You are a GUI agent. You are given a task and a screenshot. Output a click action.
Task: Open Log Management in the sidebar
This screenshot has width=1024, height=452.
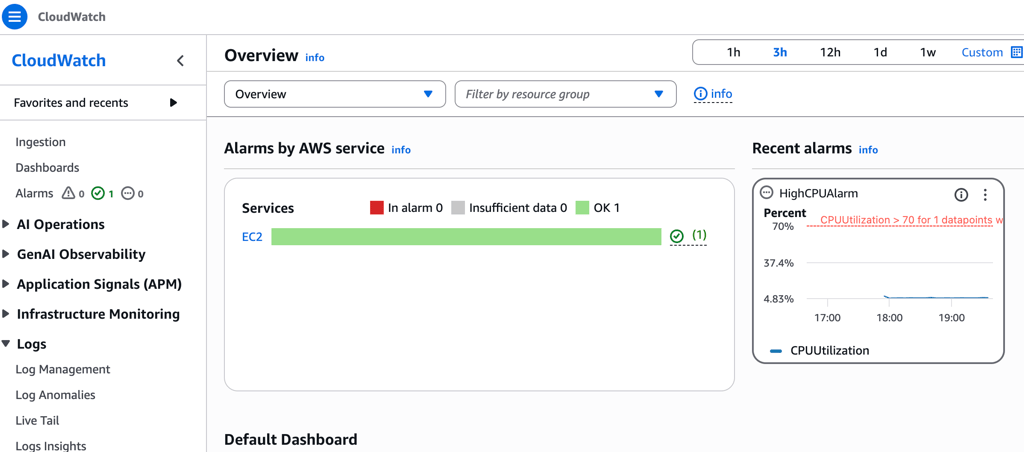[62, 370]
